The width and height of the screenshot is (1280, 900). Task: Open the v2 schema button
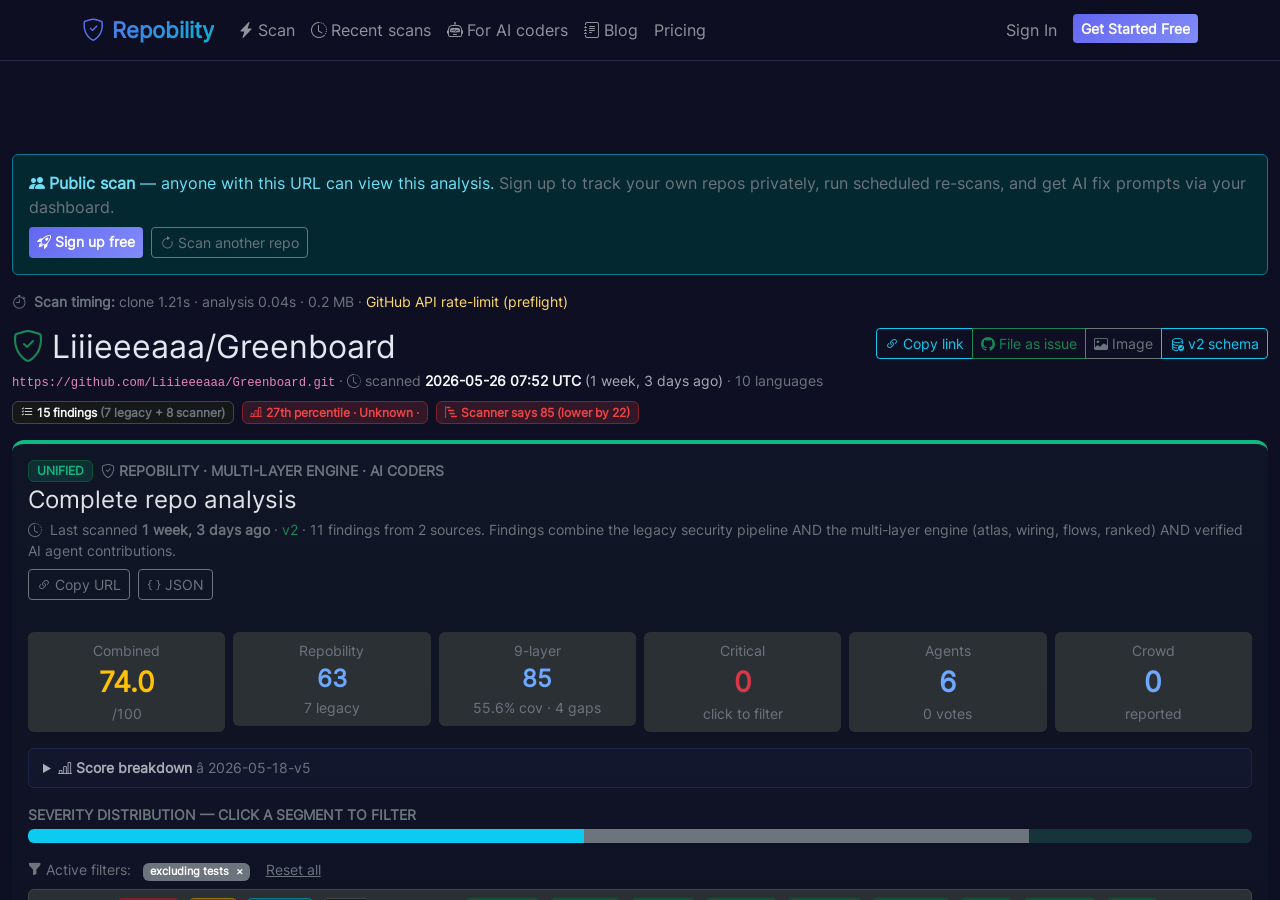pos(1214,343)
